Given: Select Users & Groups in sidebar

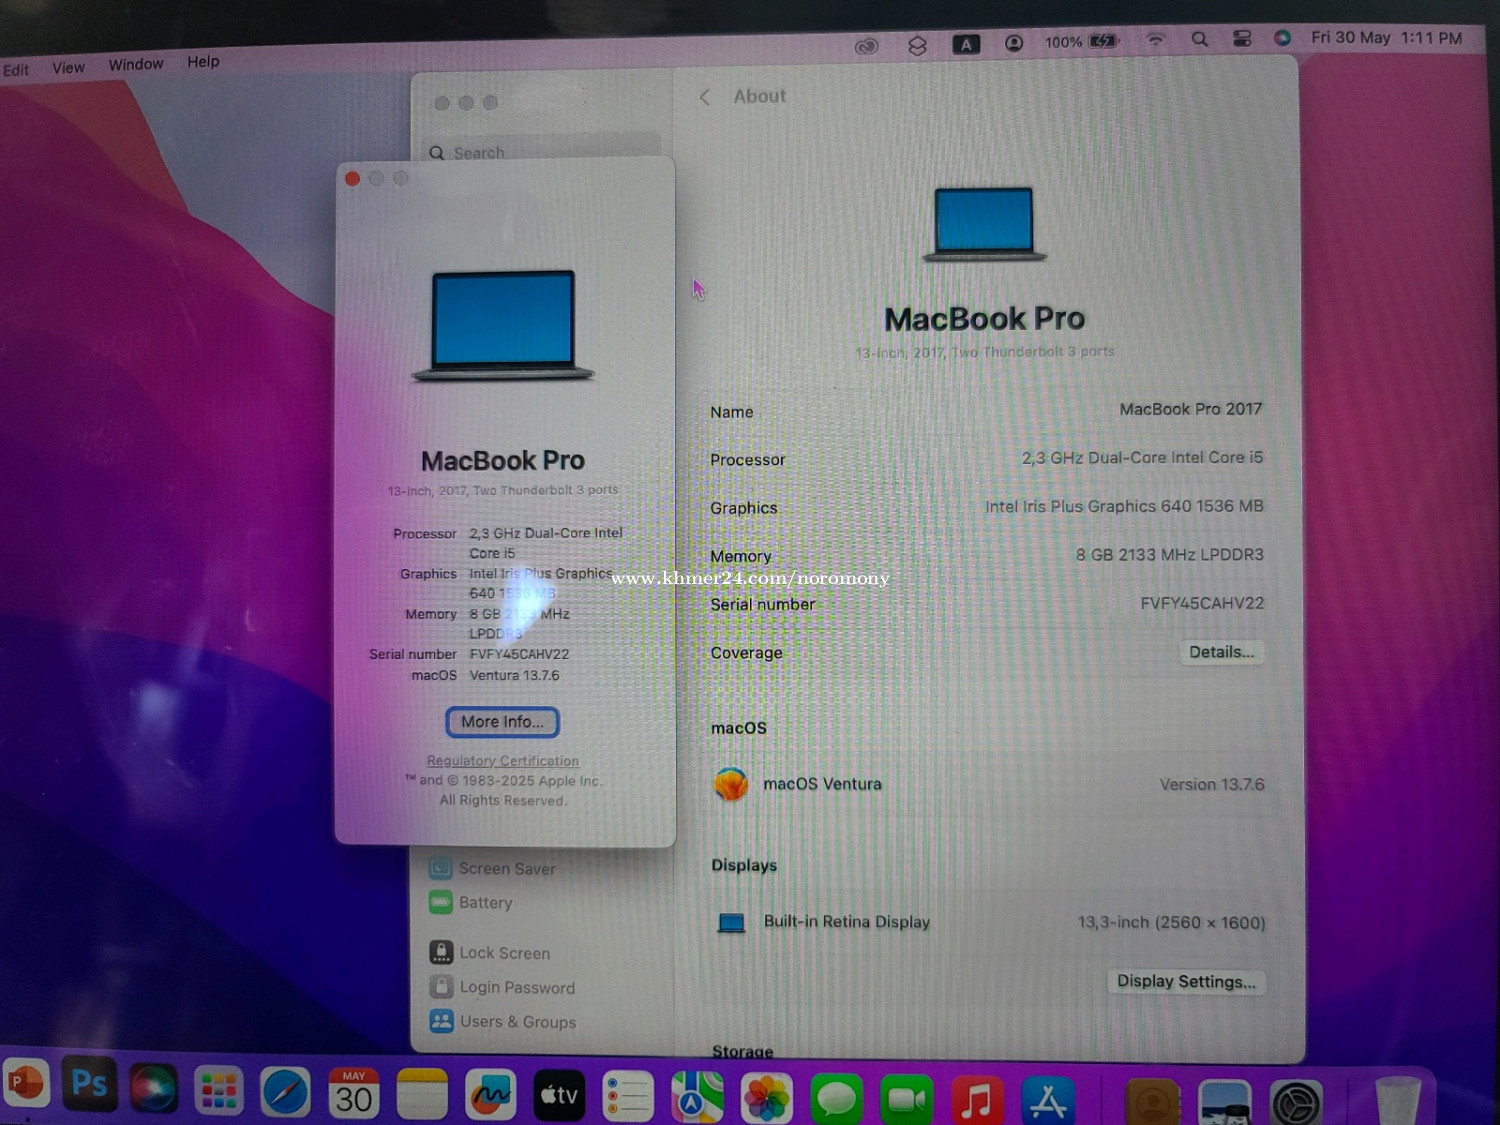Looking at the screenshot, I should point(503,1021).
